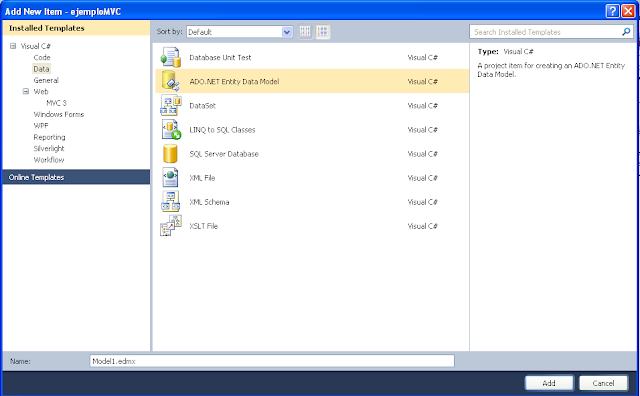Select the XSLT File template icon
The image size is (640, 396).
pos(171,226)
